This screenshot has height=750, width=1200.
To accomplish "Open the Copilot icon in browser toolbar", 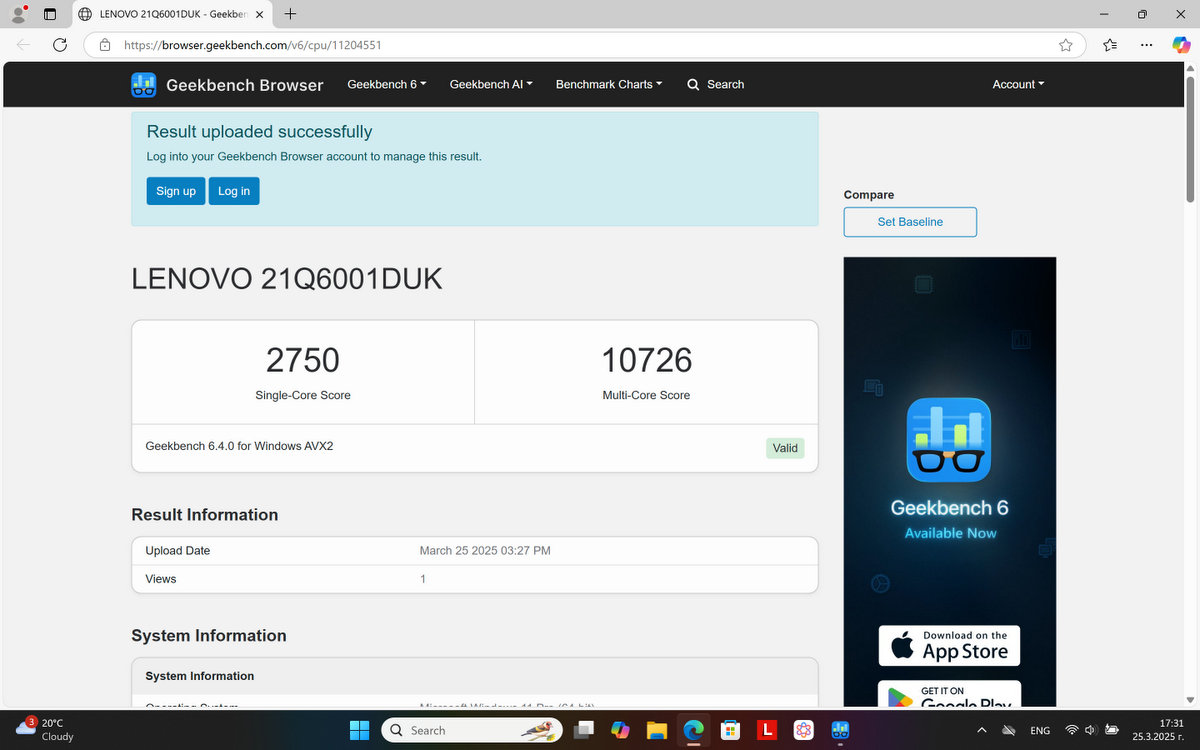I will point(1182,45).
